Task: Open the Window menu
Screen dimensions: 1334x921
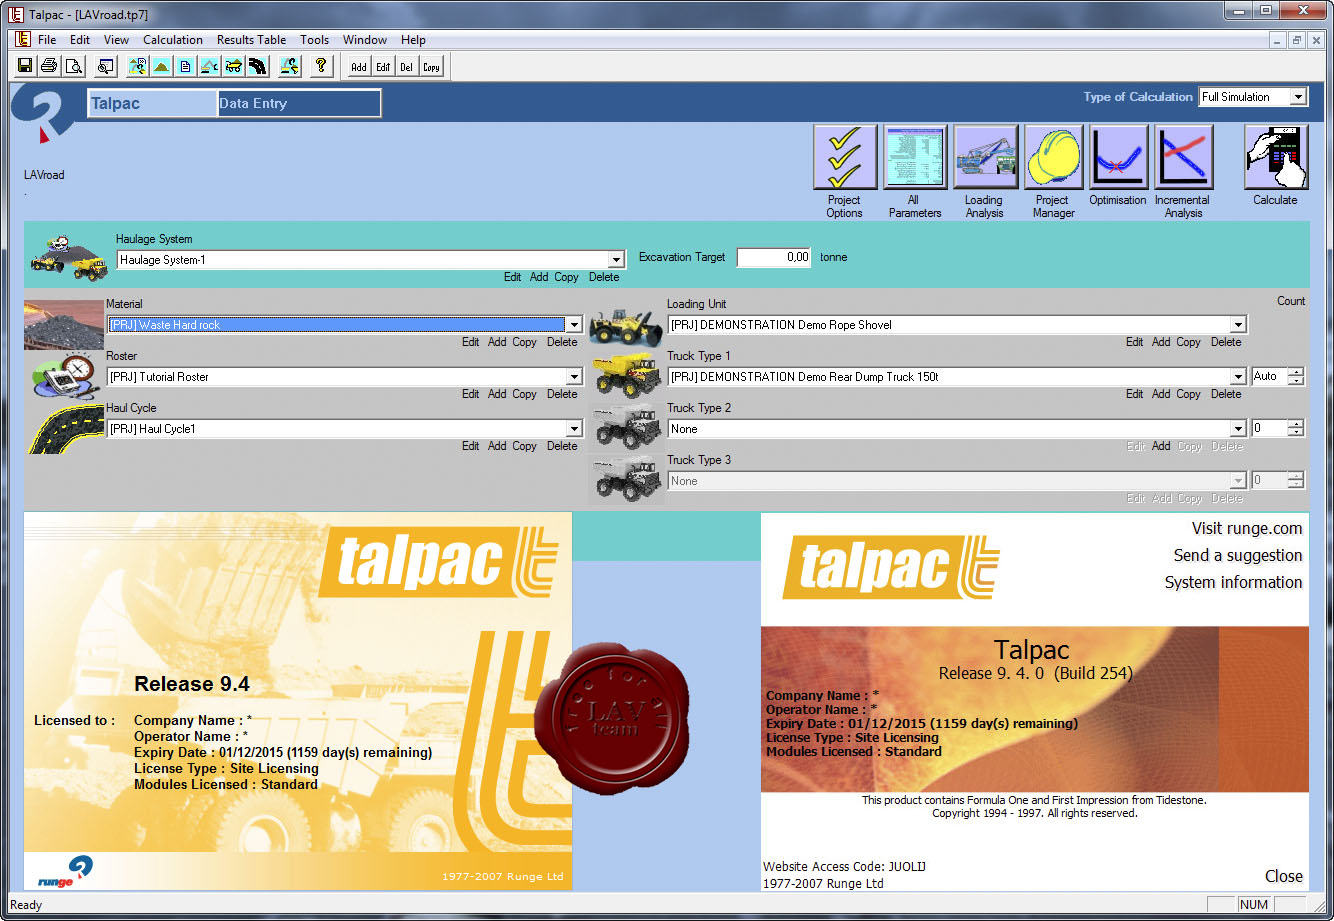Action: 365,40
